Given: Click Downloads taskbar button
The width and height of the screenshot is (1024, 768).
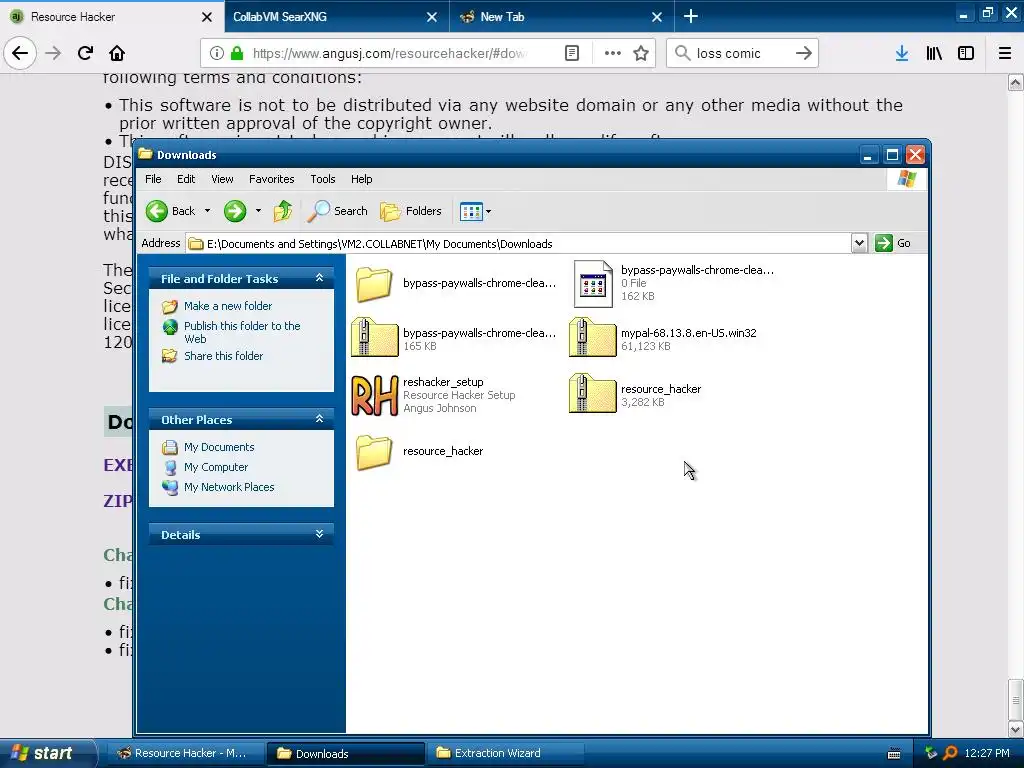Looking at the screenshot, I should (345, 754).
